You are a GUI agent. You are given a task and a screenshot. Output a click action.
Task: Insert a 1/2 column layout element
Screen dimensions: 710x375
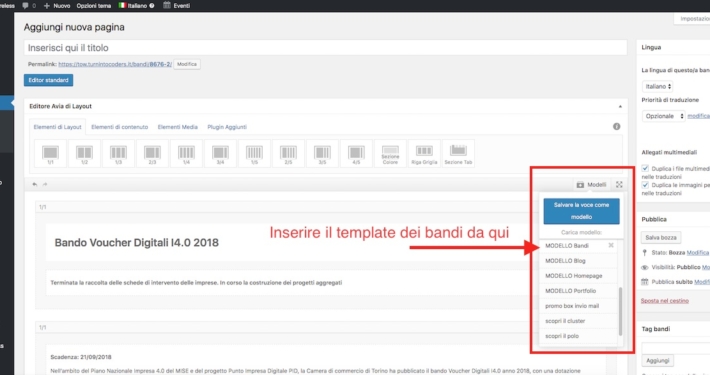(x=84, y=154)
